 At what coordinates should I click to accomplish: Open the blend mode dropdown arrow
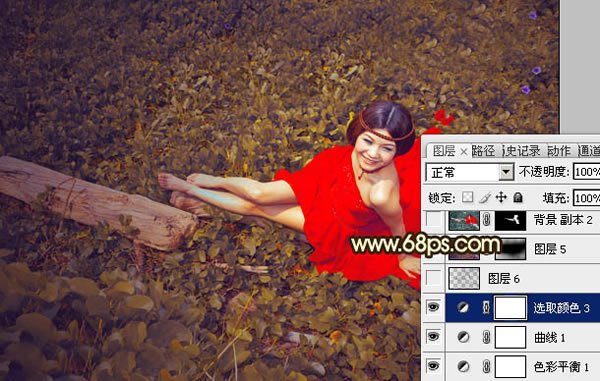coord(506,172)
